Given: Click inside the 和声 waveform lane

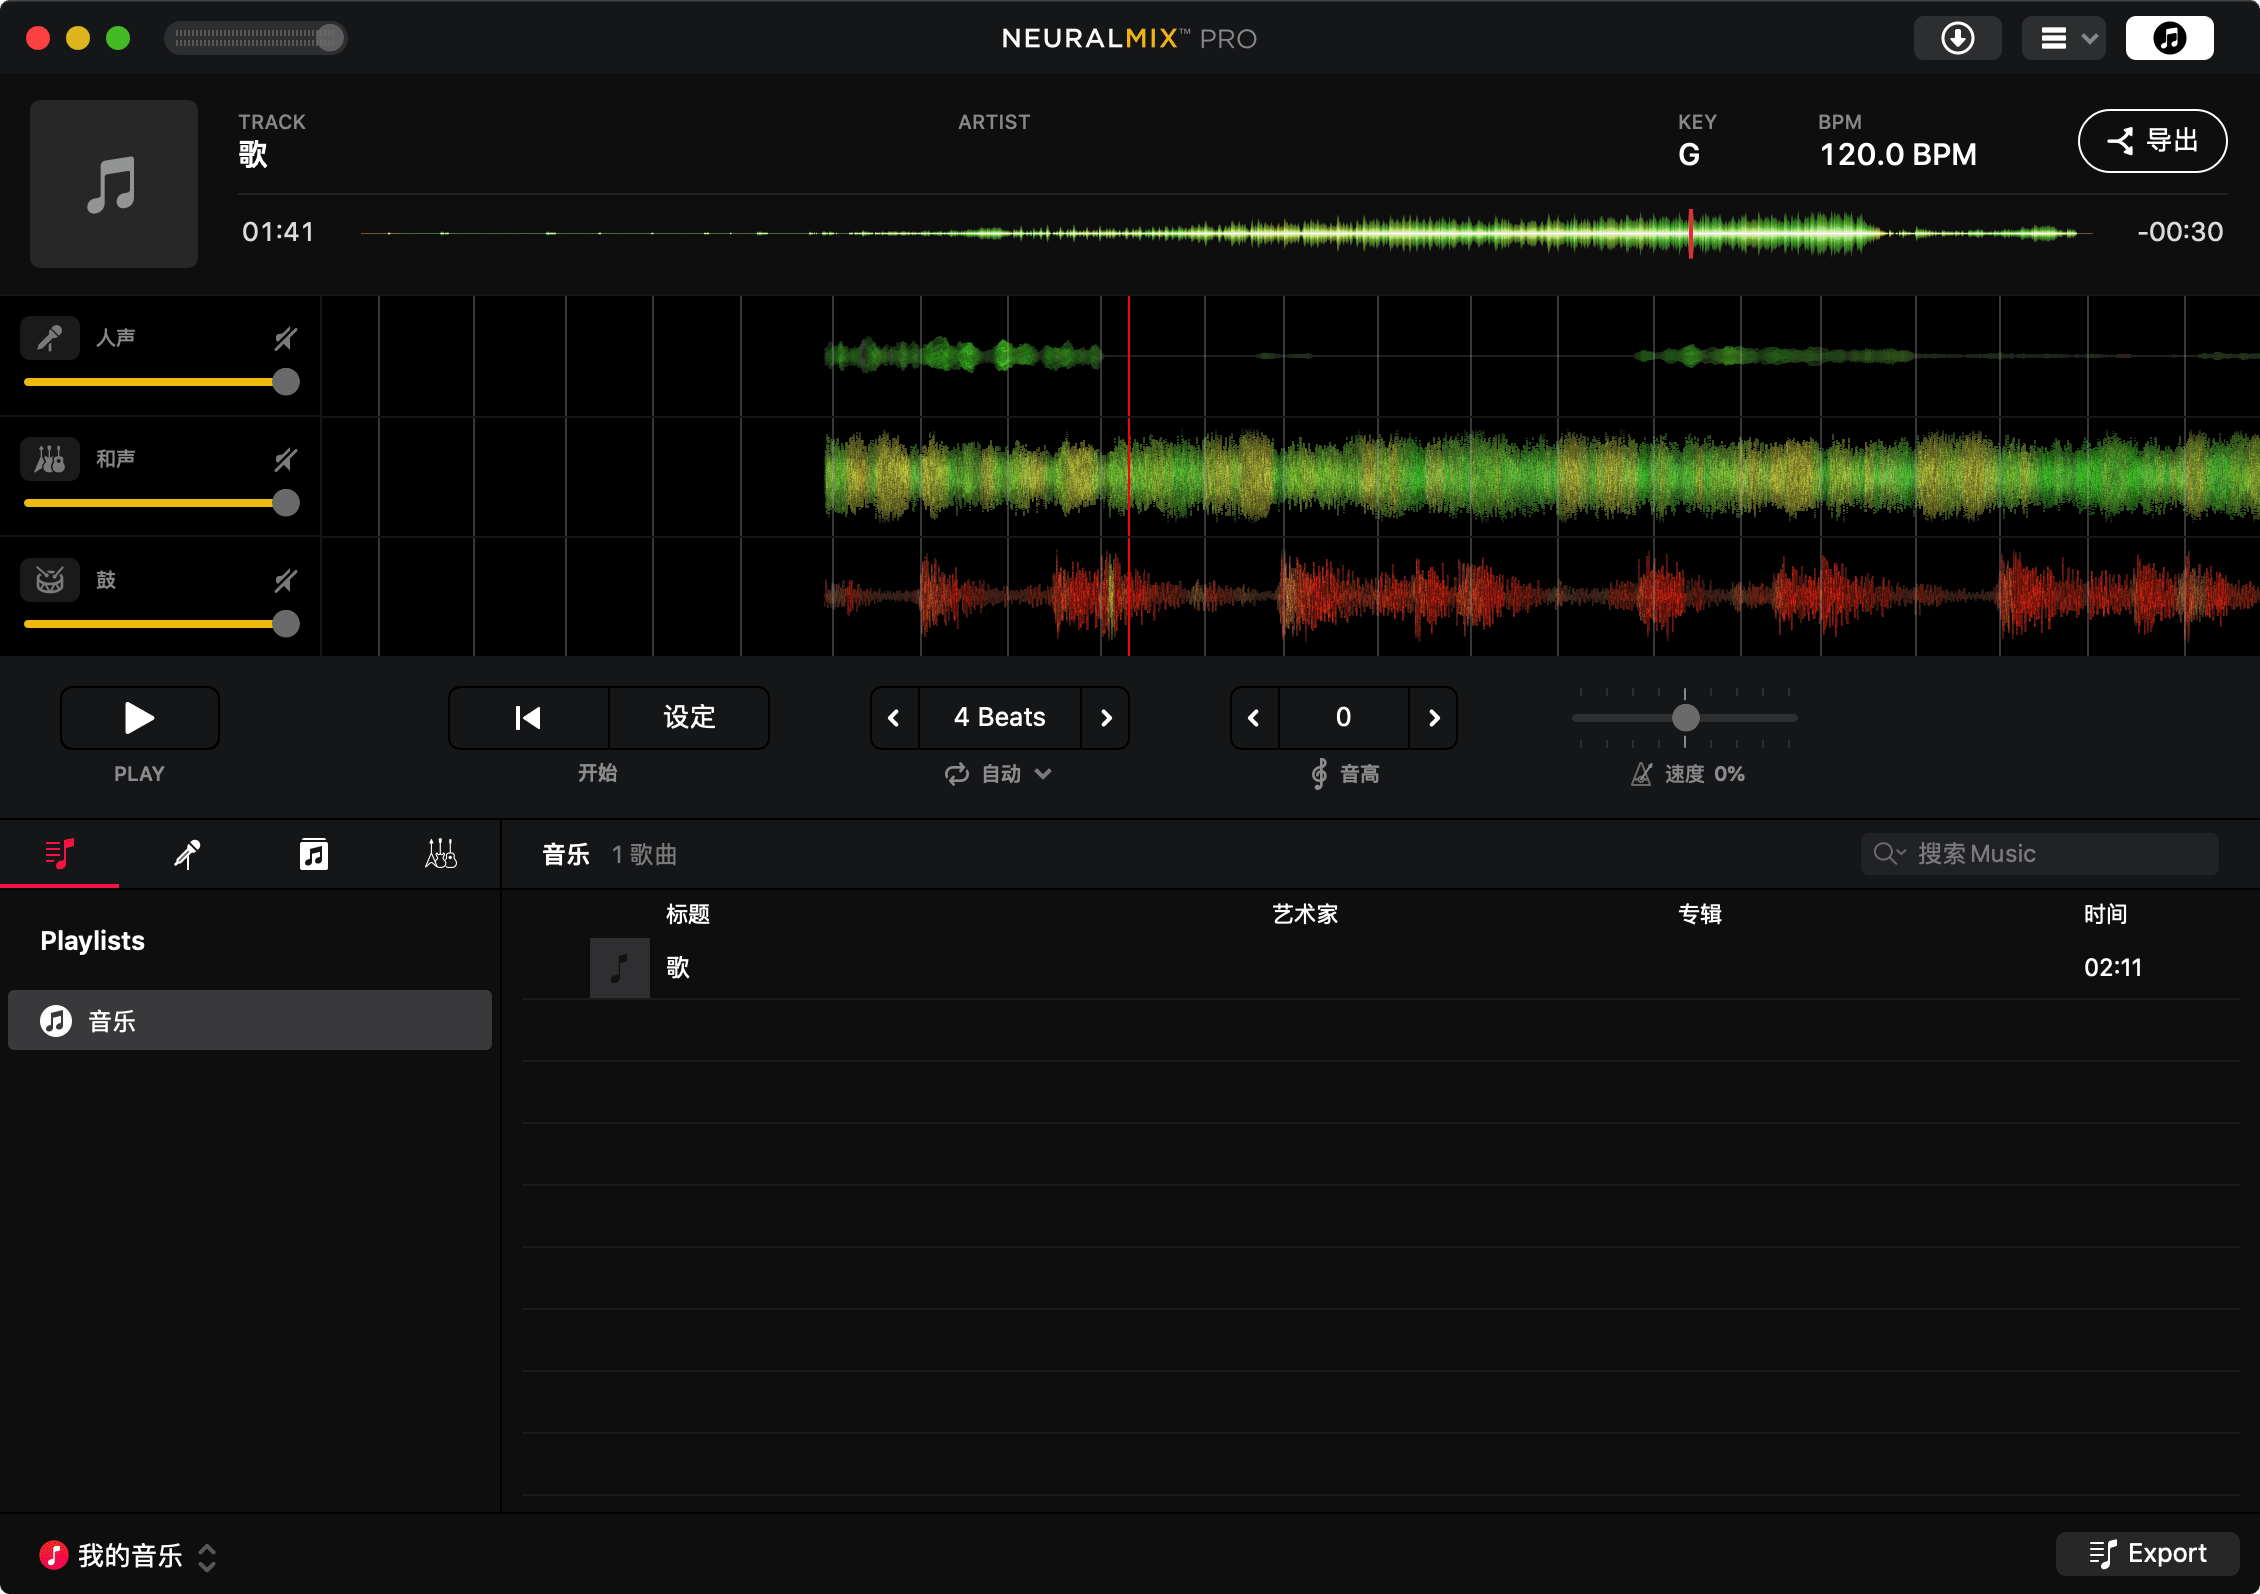Looking at the screenshot, I should click(x=1290, y=477).
